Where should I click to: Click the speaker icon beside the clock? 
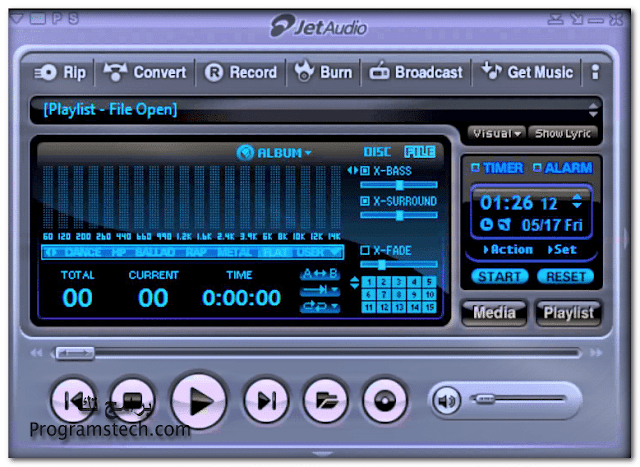[504, 224]
